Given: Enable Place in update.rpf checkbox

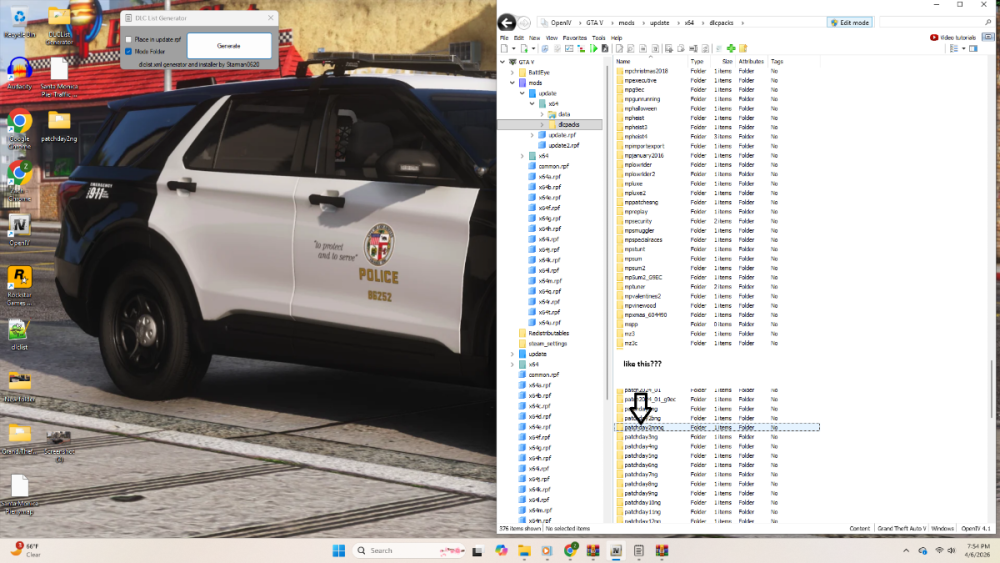Looking at the screenshot, I should (x=129, y=40).
